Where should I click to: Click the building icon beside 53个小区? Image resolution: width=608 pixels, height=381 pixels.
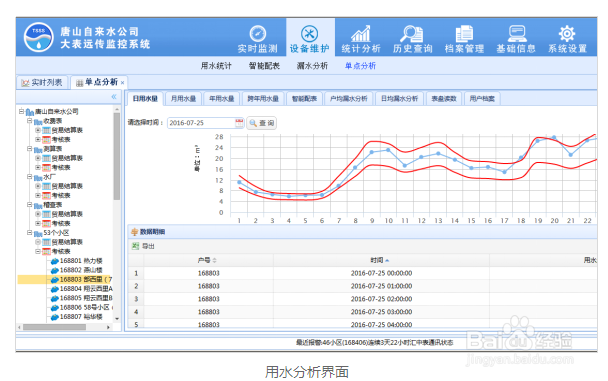[x=38, y=233]
